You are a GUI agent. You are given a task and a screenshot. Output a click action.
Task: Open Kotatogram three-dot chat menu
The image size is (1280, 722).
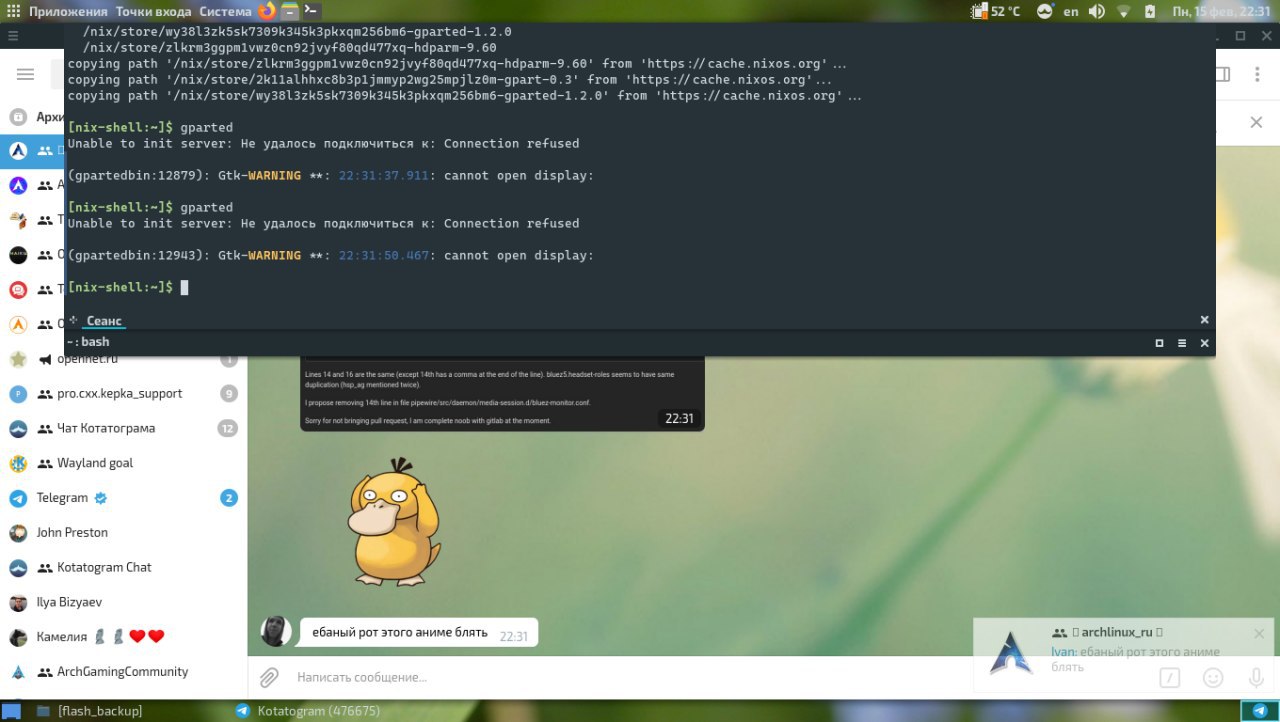(1256, 74)
